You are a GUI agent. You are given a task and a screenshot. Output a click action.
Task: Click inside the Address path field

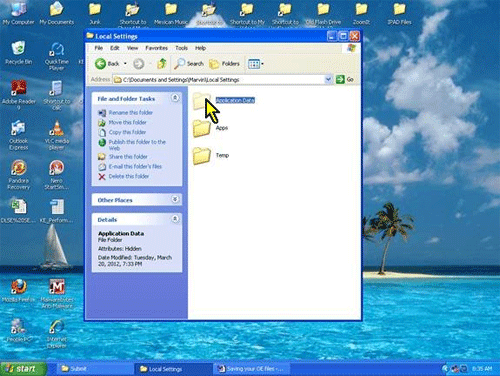pos(218,80)
